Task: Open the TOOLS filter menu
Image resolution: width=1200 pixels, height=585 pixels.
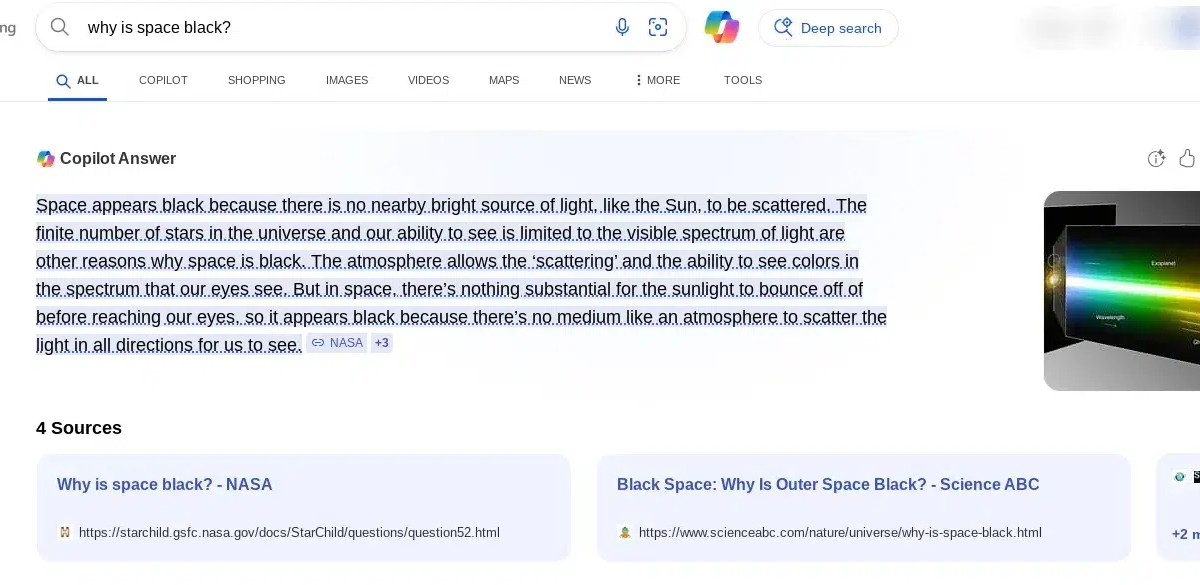Action: click(743, 80)
